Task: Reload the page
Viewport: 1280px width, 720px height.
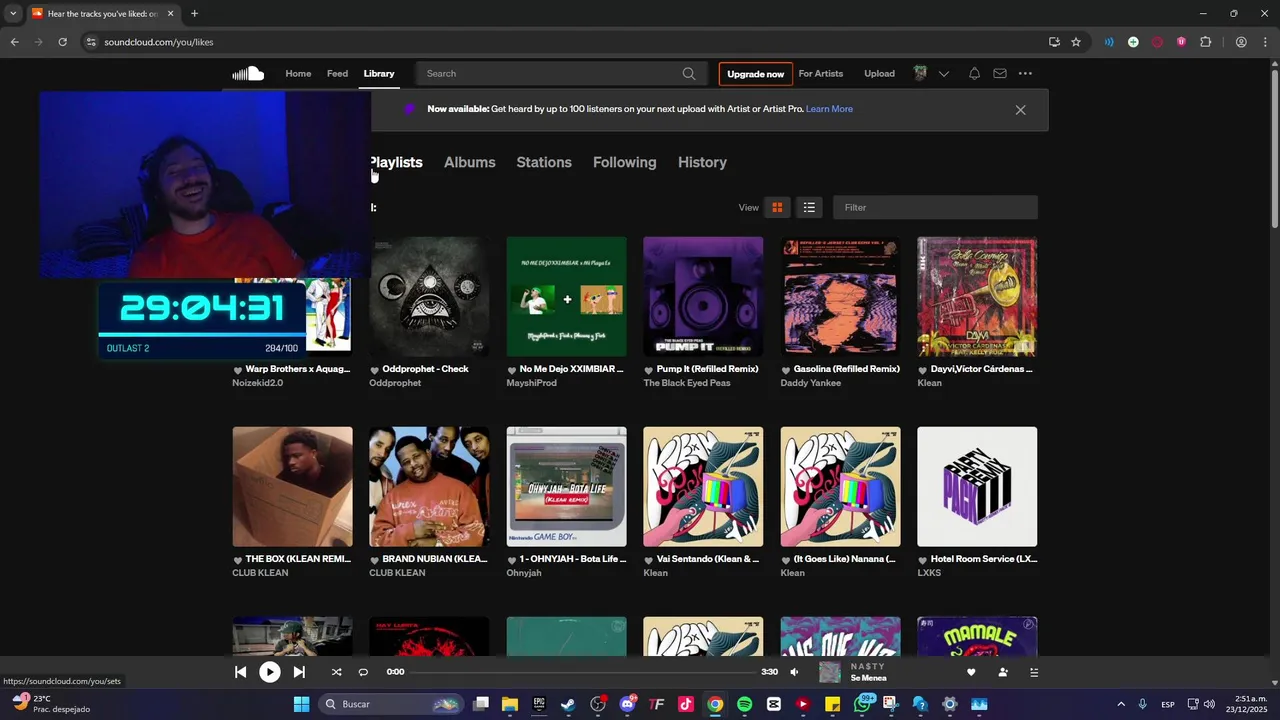Action: click(x=62, y=42)
